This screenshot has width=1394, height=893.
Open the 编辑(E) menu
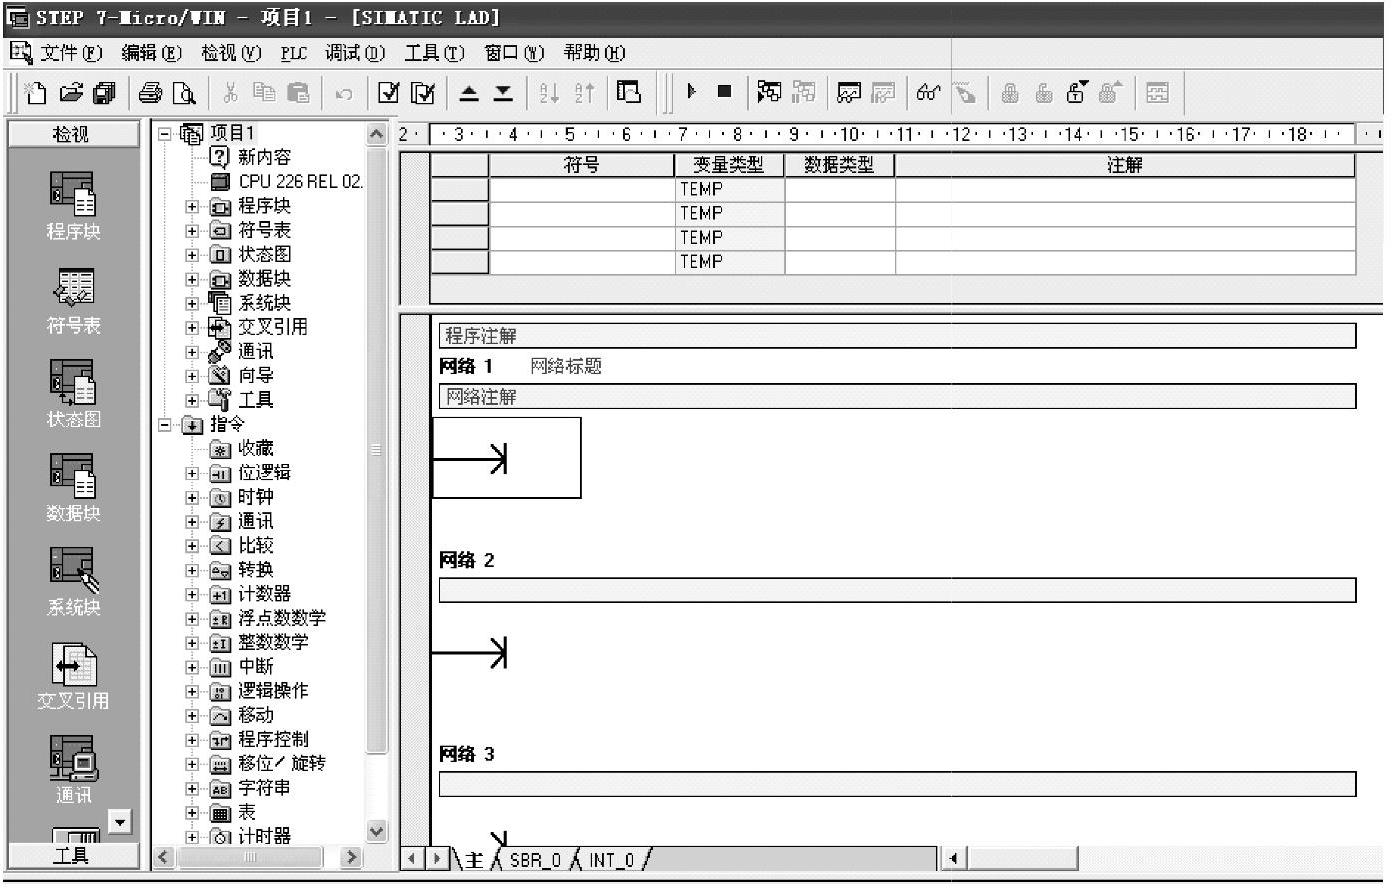(x=151, y=53)
